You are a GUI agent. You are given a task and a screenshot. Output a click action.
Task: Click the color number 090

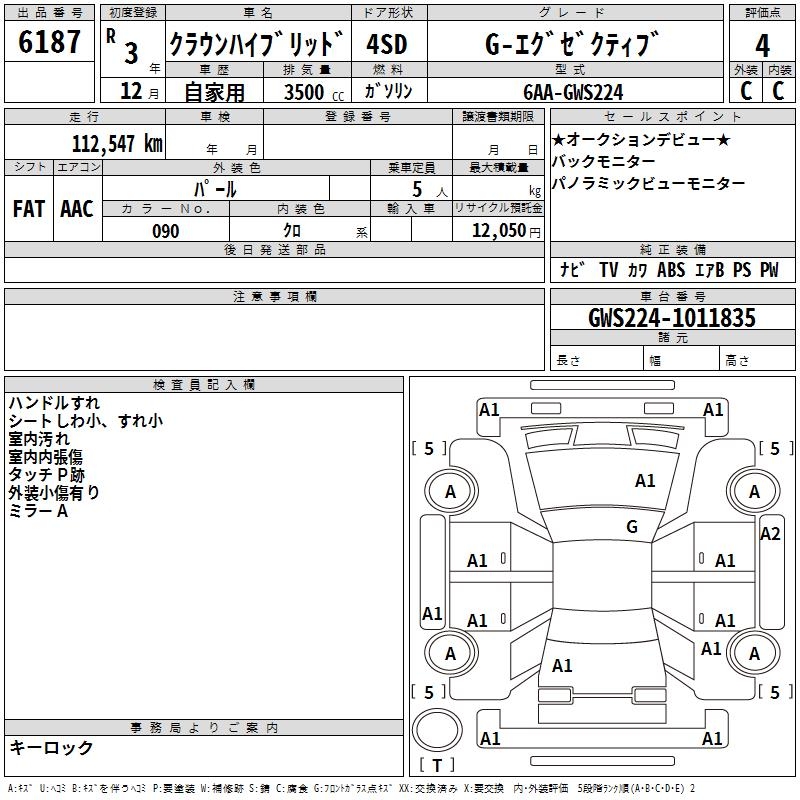[x=166, y=231]
